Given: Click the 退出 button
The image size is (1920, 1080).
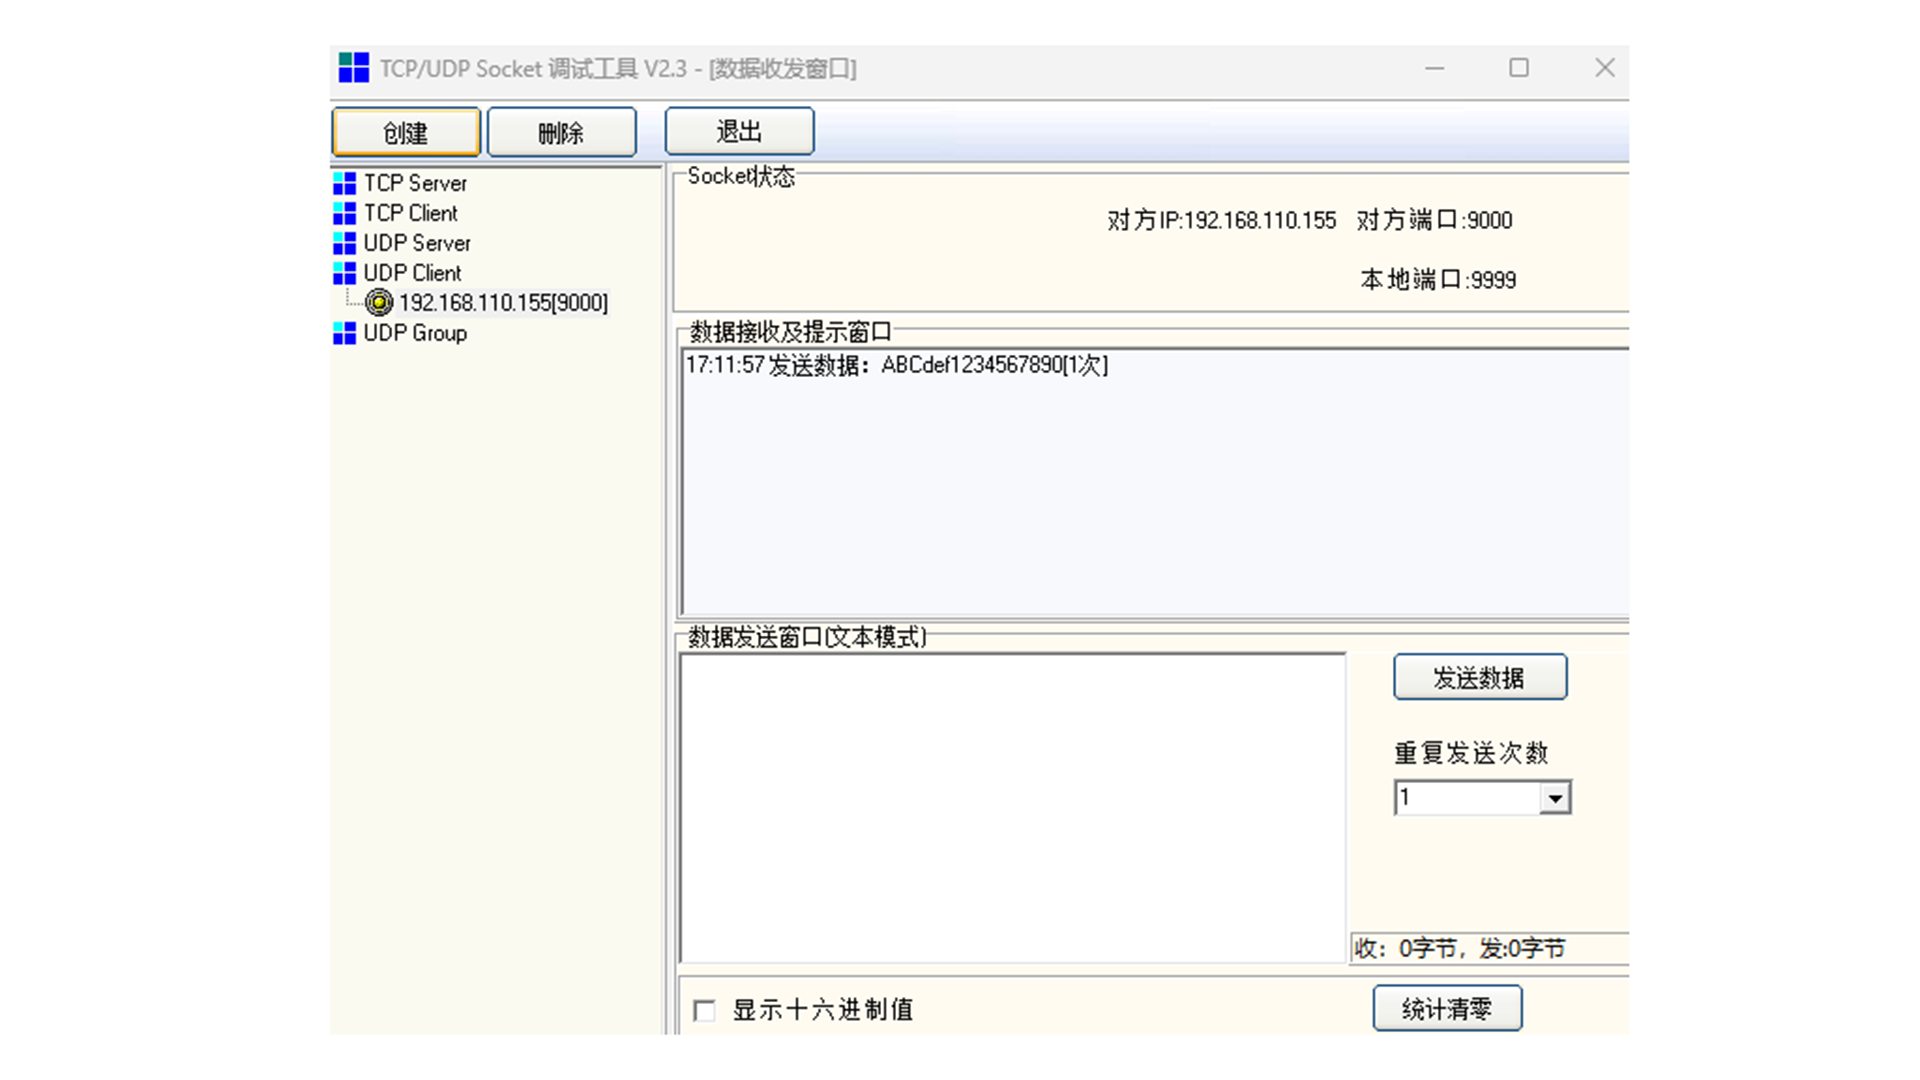Looking at the screenshot, I should [739, 132].
